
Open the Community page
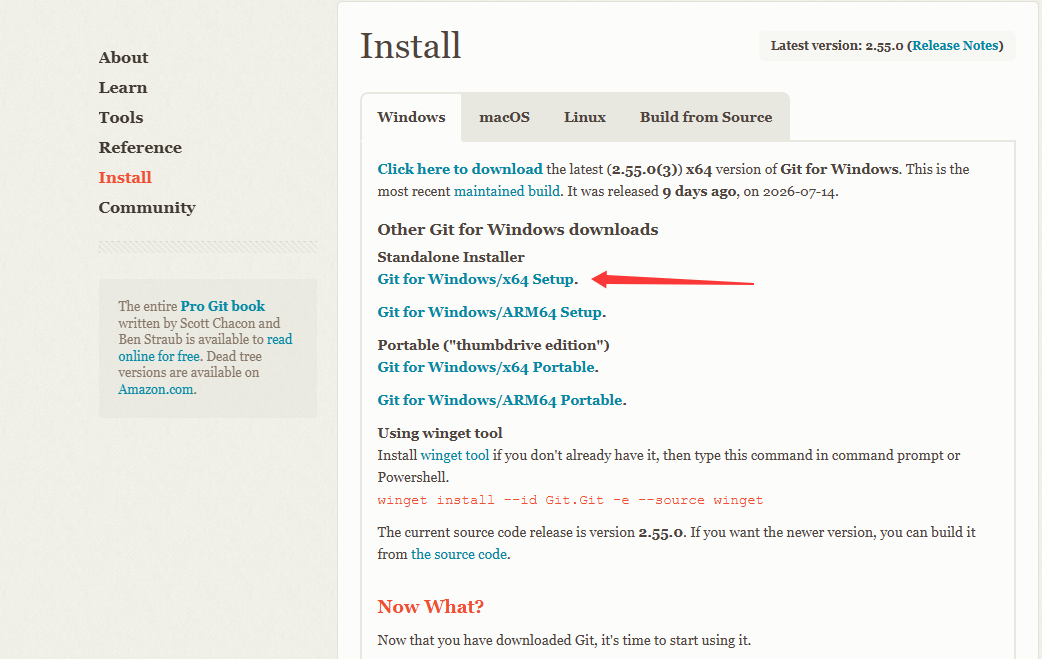coord(147,208)
